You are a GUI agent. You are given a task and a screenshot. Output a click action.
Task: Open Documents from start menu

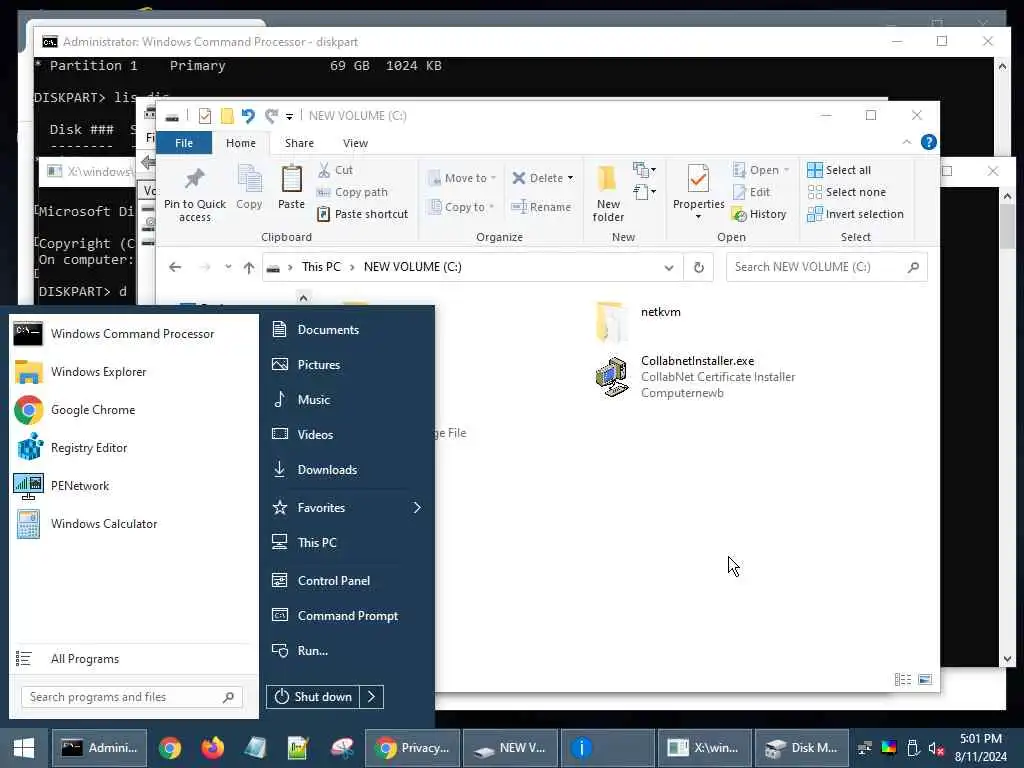[x=315, y=330]
